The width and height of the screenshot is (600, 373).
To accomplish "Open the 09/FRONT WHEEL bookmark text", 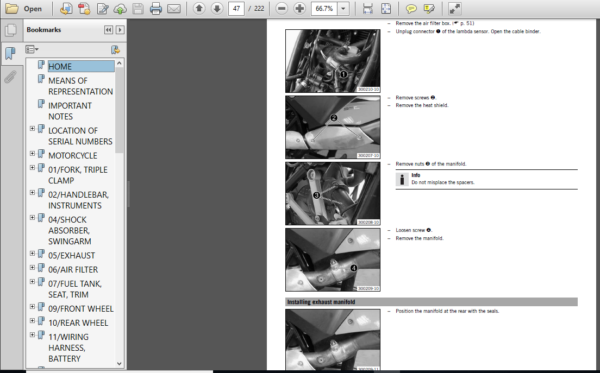I will [81, 309].
